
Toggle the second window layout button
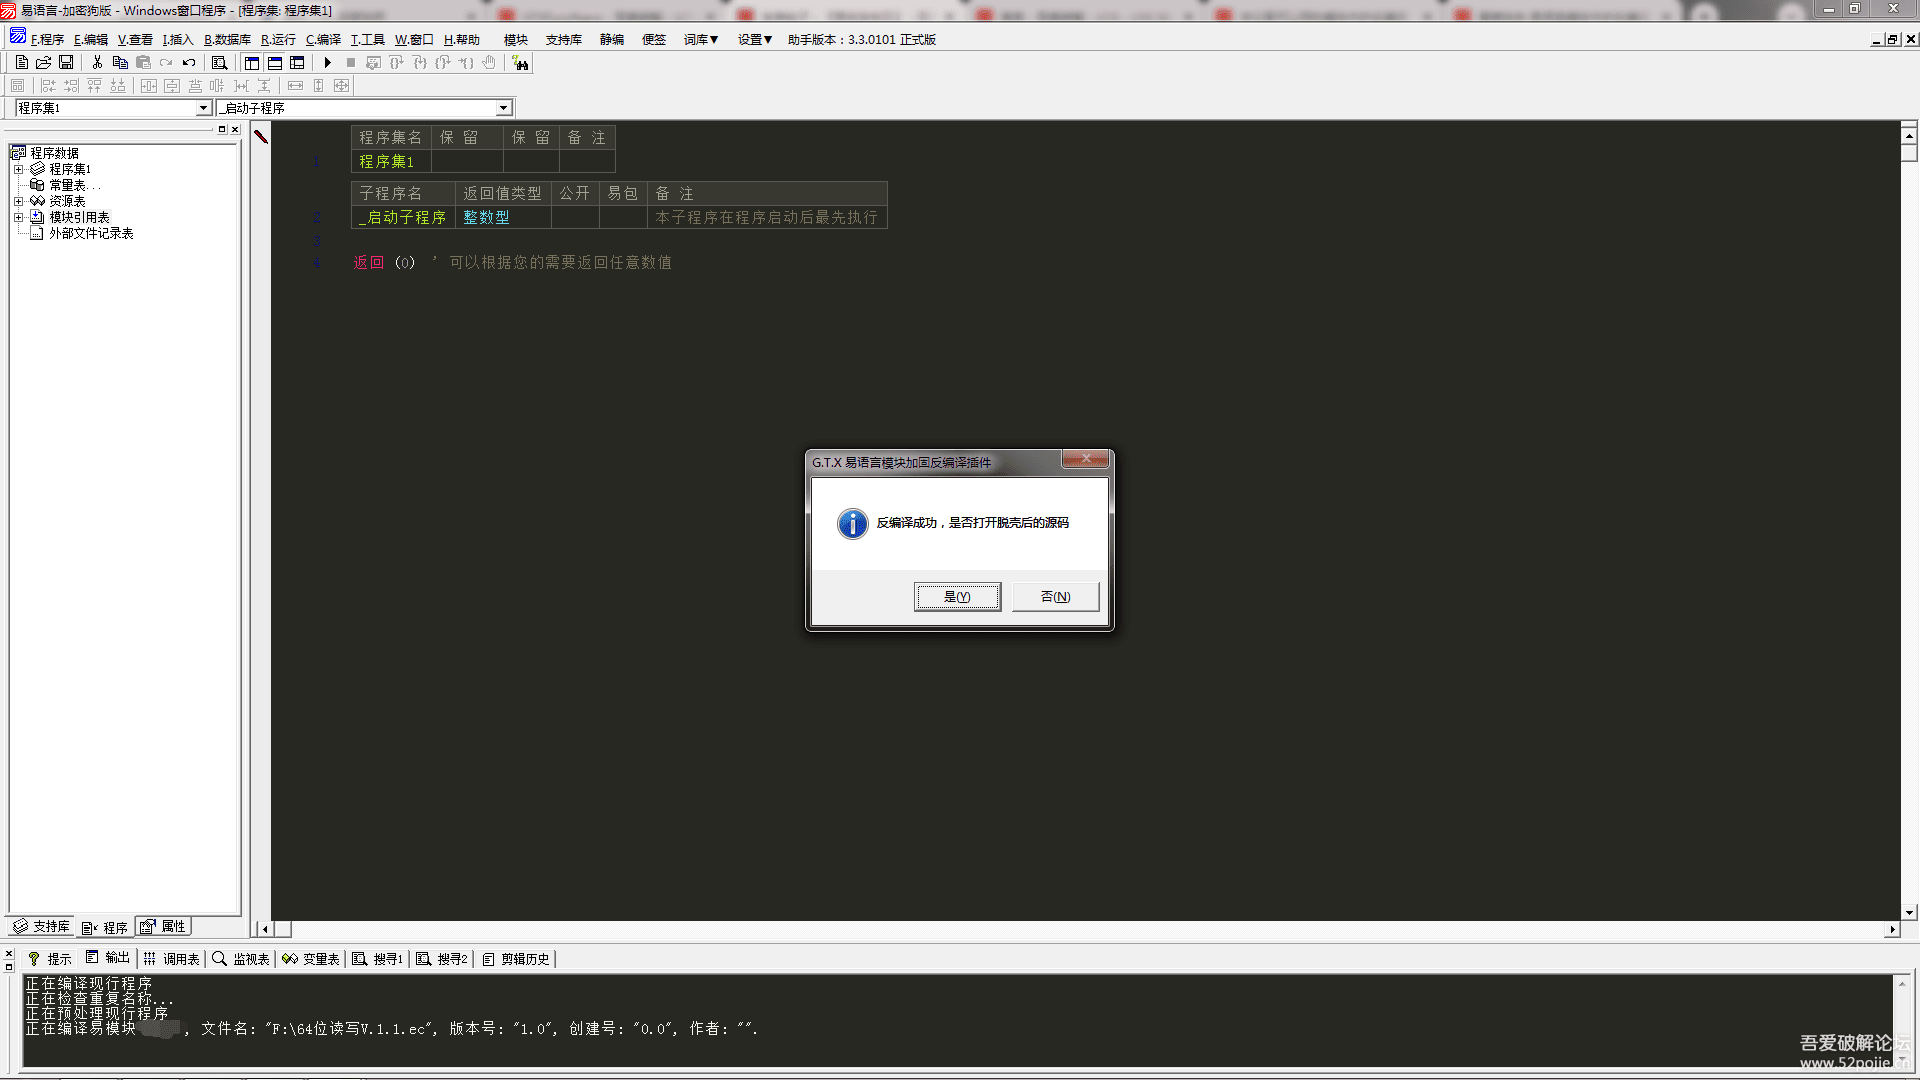click(275, 63)
